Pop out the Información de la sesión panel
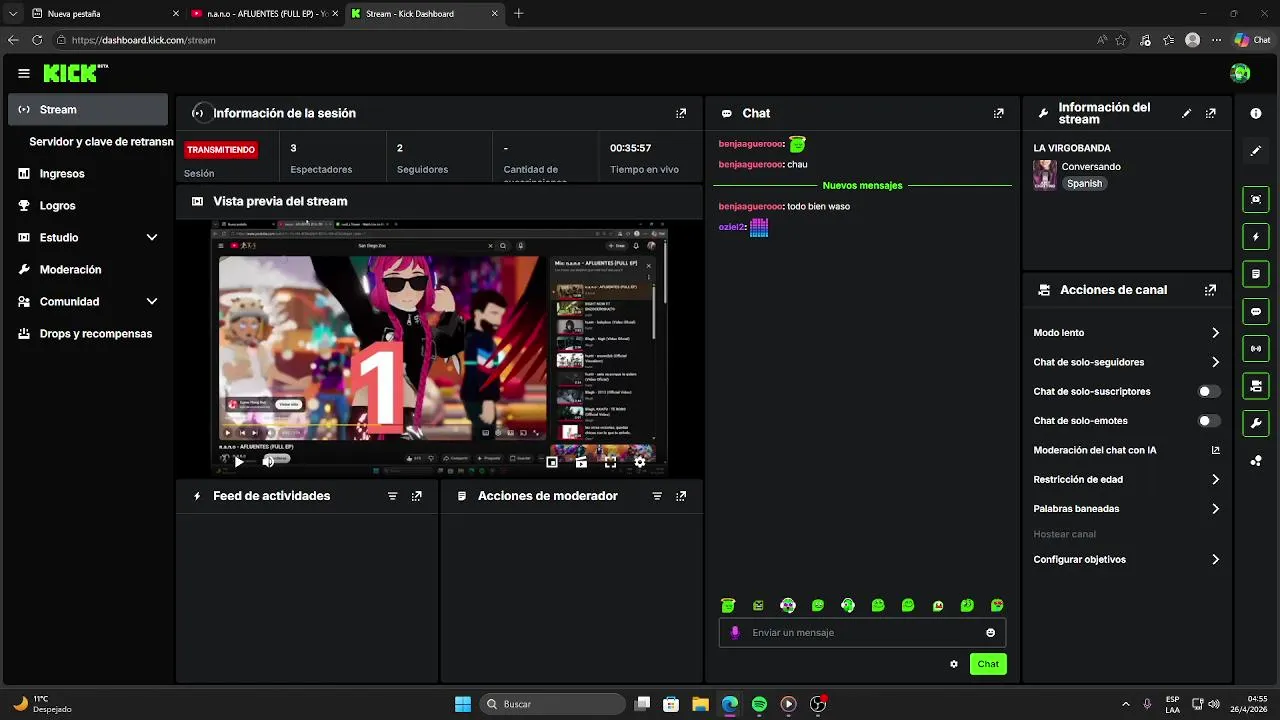 [681, 113]
